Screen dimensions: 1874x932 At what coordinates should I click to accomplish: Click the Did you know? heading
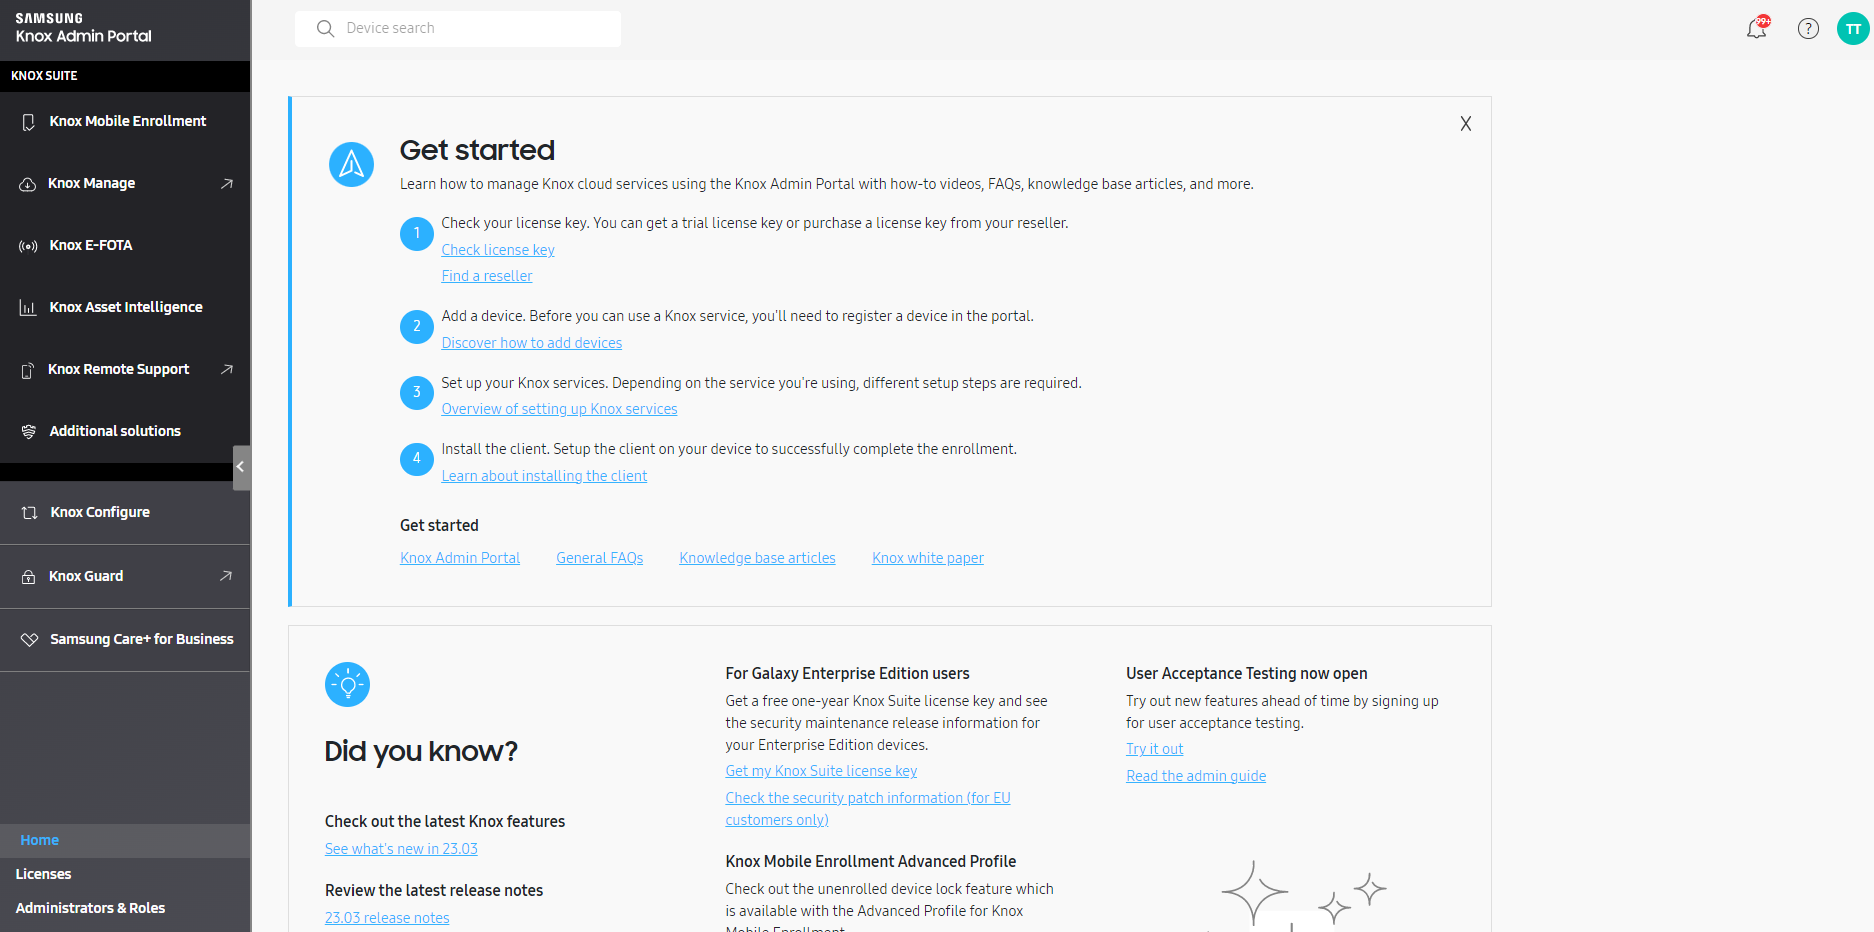(x=421, y=751)
